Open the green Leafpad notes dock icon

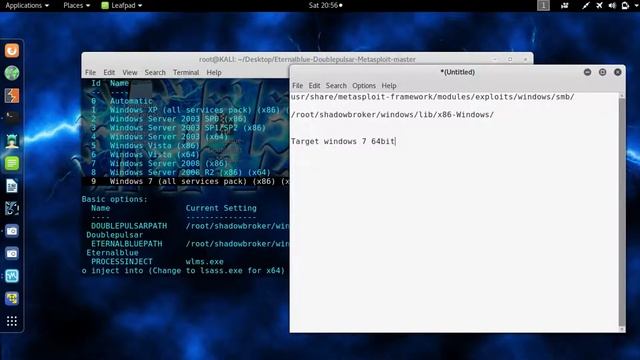click(x=12, y=163)
